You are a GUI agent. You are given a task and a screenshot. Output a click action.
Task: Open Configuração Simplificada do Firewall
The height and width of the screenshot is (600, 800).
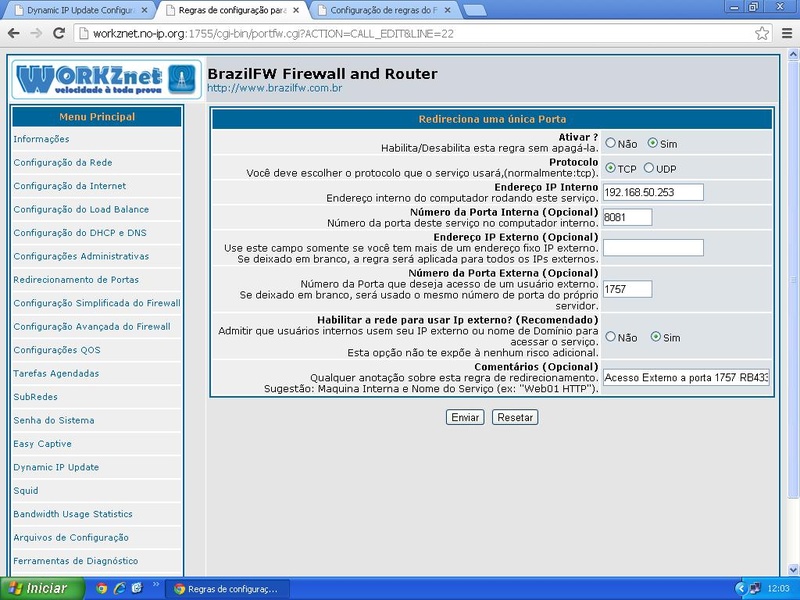(97, 304)
